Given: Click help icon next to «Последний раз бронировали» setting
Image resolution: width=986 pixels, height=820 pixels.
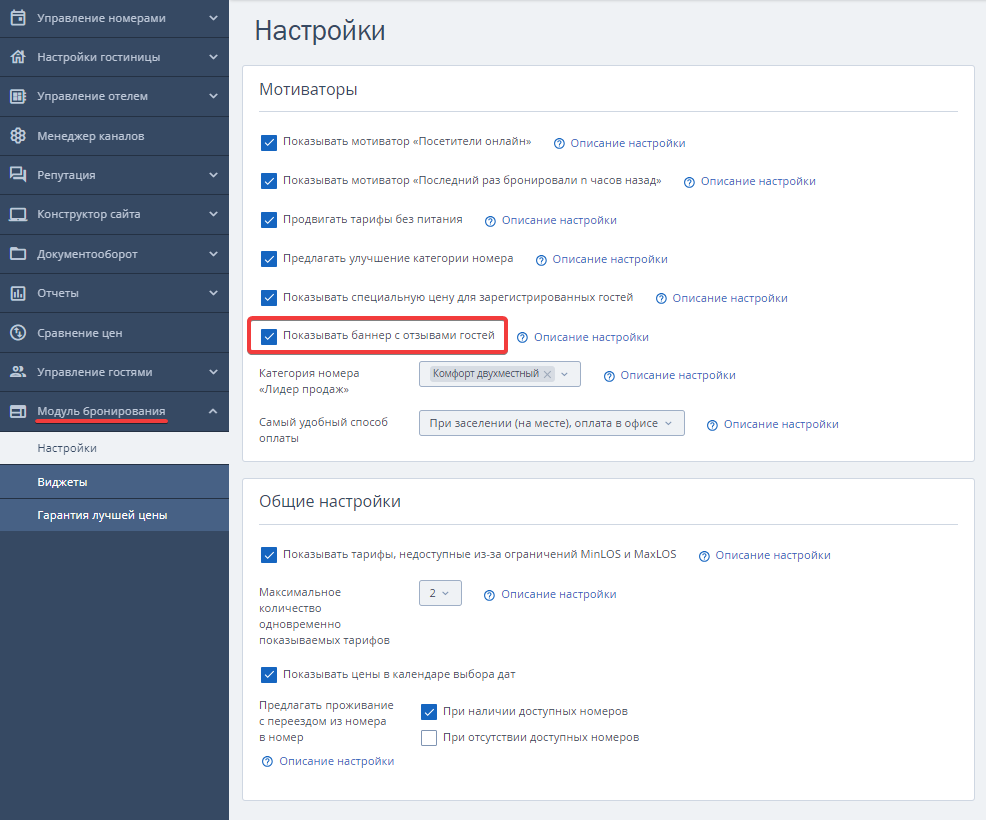Looking at the screenshot, I should tap(689, 182).
